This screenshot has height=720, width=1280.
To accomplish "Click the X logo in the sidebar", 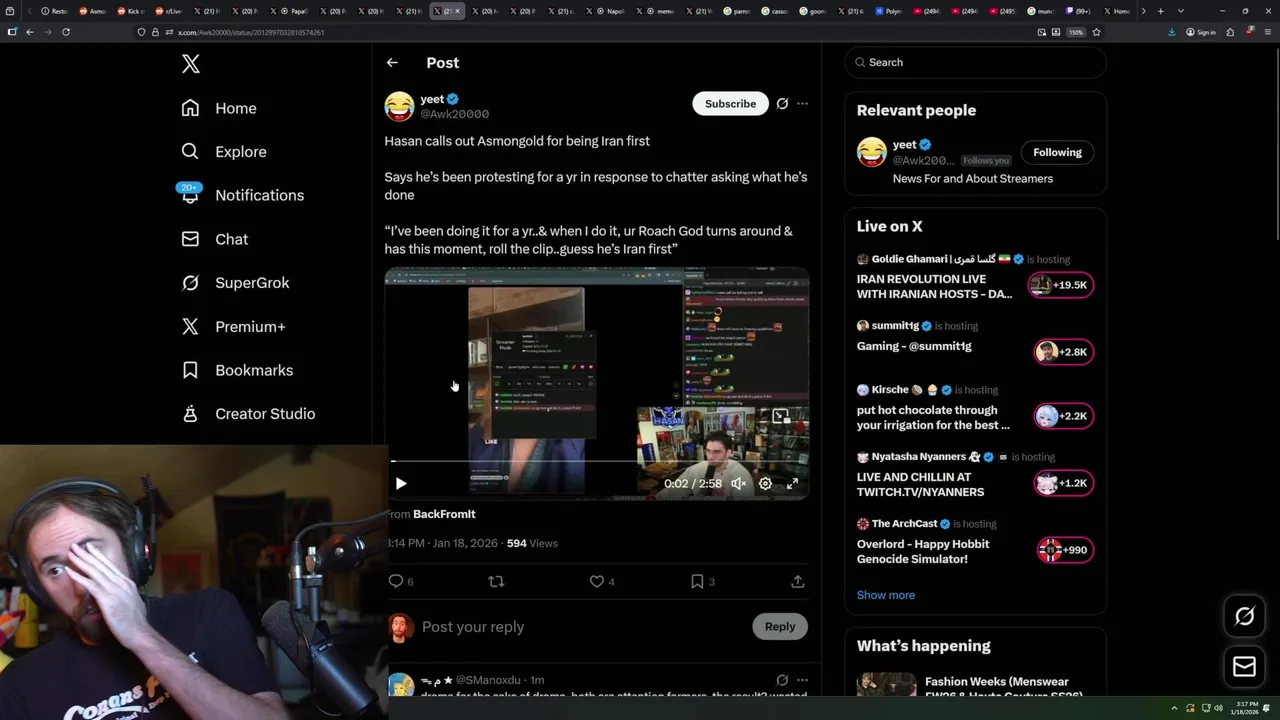I will pyautogui.click(x=191, y=65).
